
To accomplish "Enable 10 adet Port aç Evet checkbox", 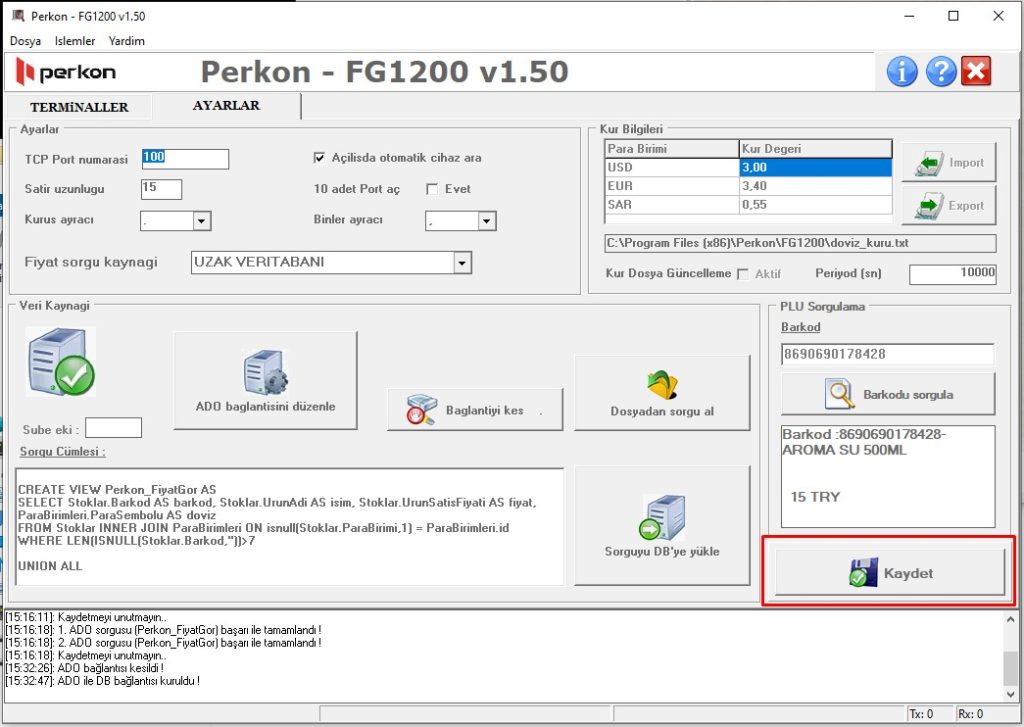I will 432,189.
